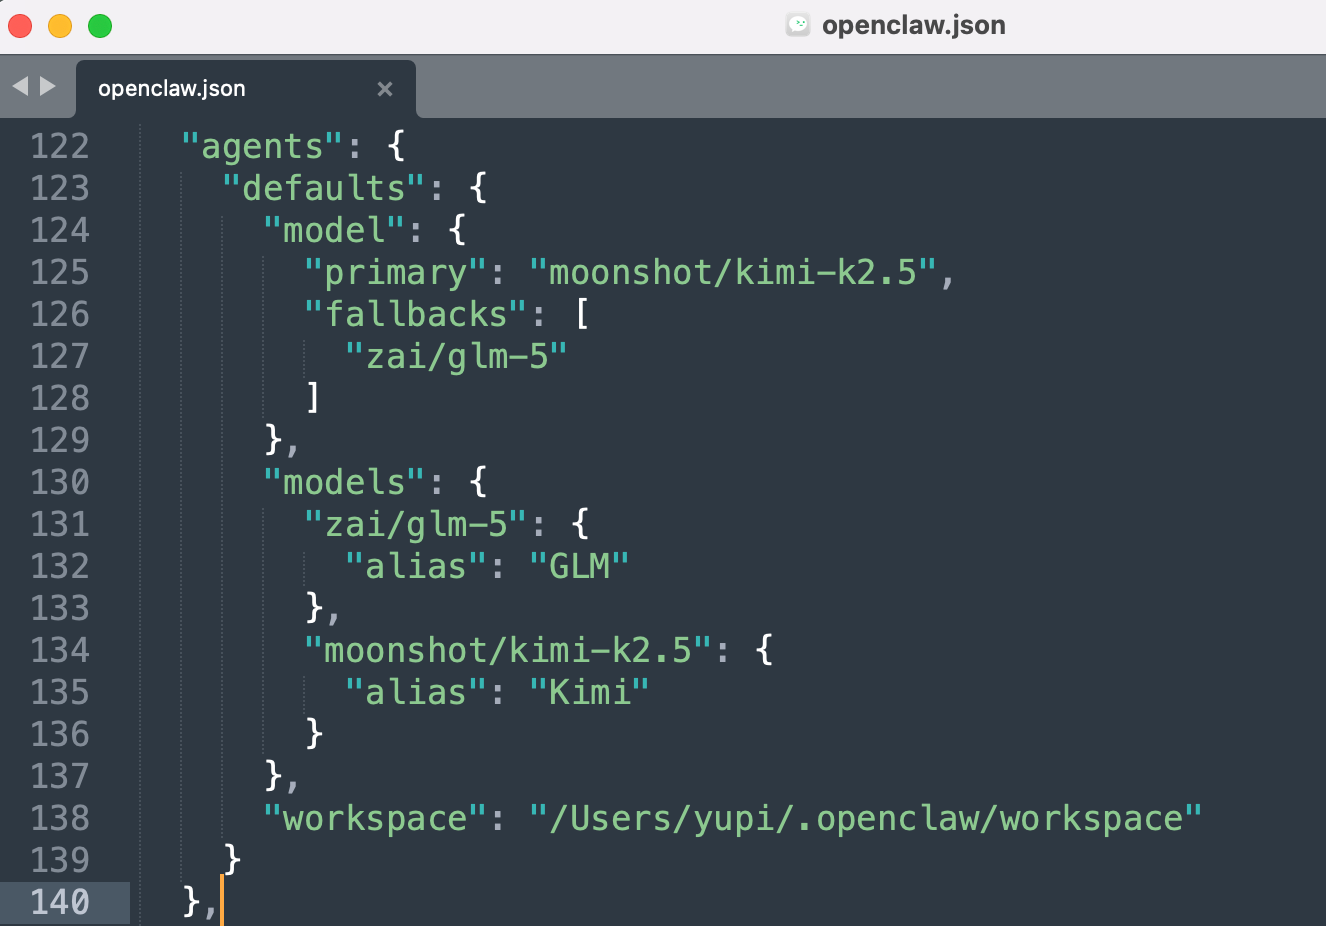Click the "agents" key on line 122

(263, 147)
